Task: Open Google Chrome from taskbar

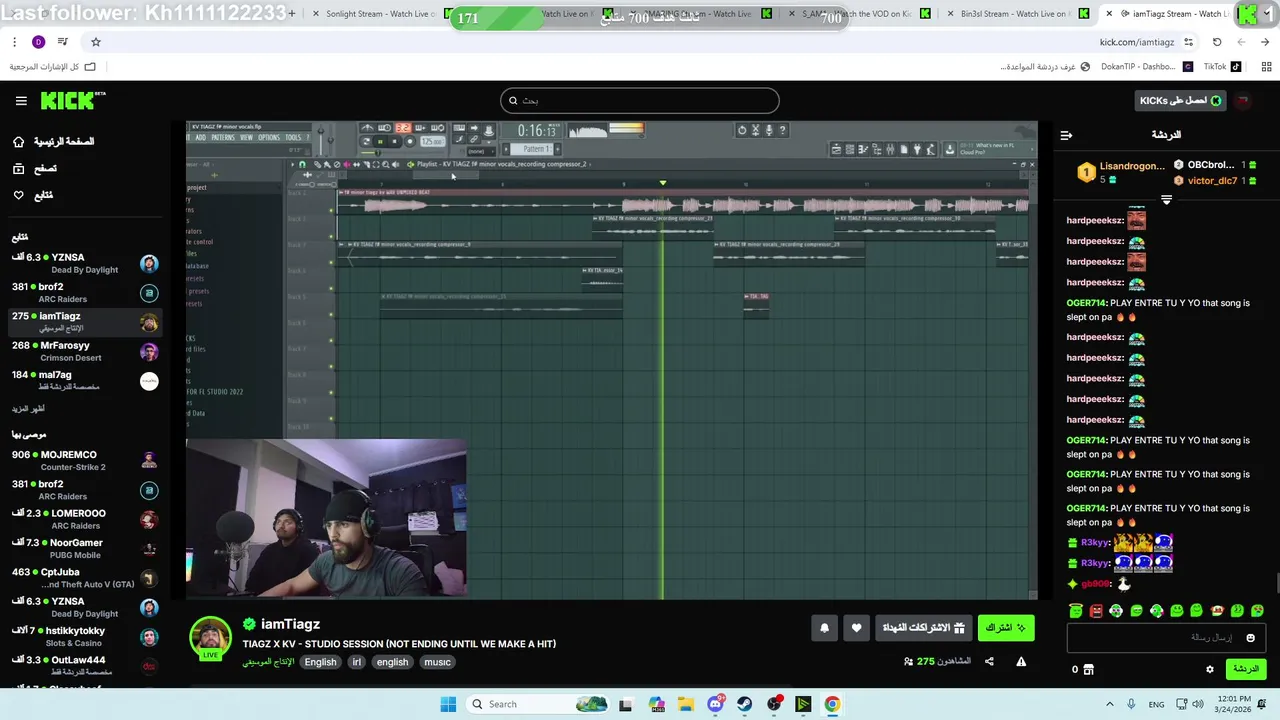Action: pyautogui.click(x=832, y=704)
